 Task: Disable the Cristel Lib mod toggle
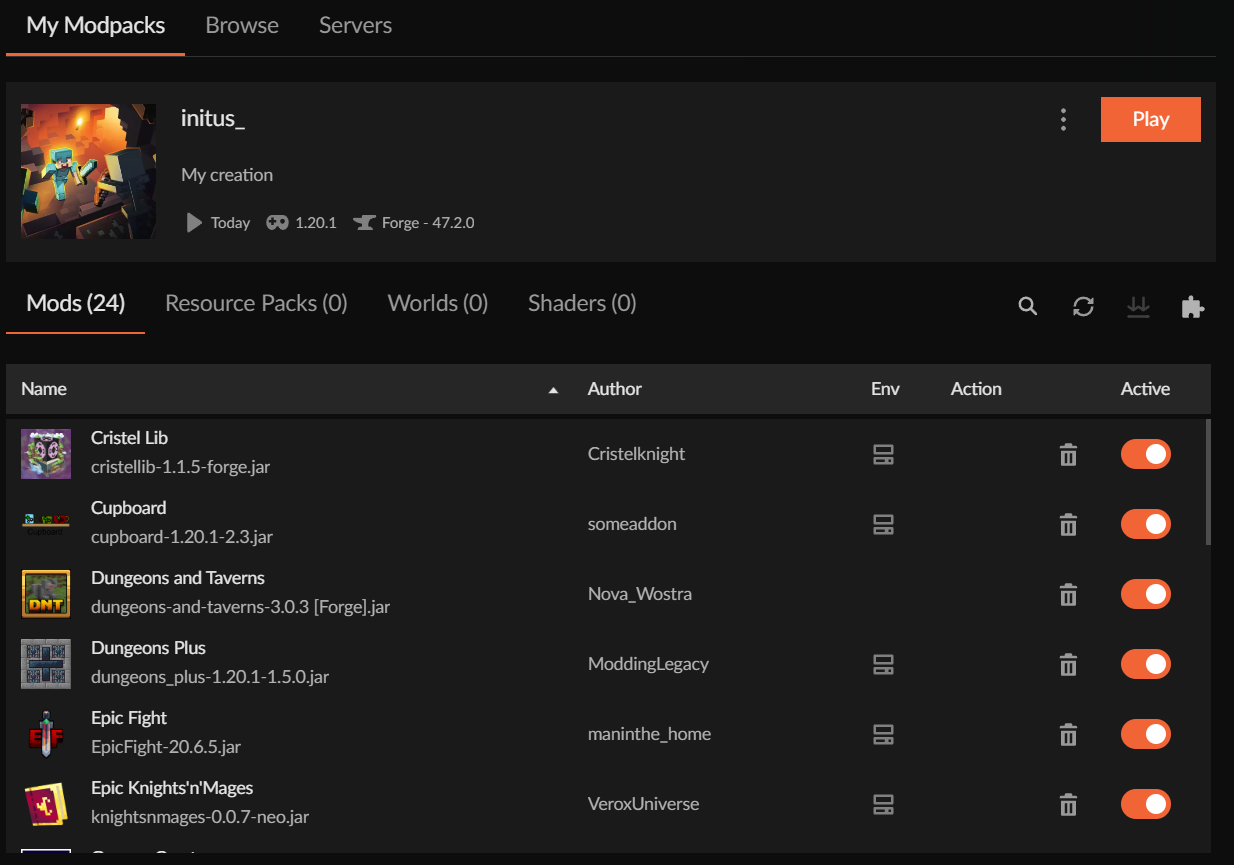(x=1146, y=454)
